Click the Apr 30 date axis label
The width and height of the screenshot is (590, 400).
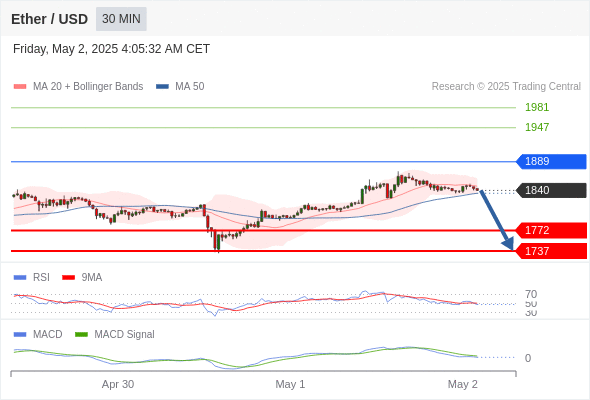tap(118, 384)
